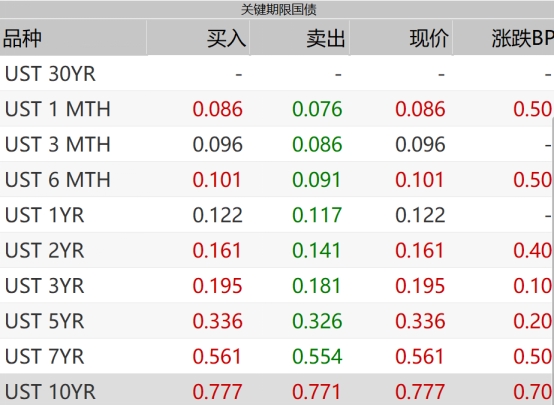Select the UST 1YR row label
The image size is (554, 405).
[45, 215]
